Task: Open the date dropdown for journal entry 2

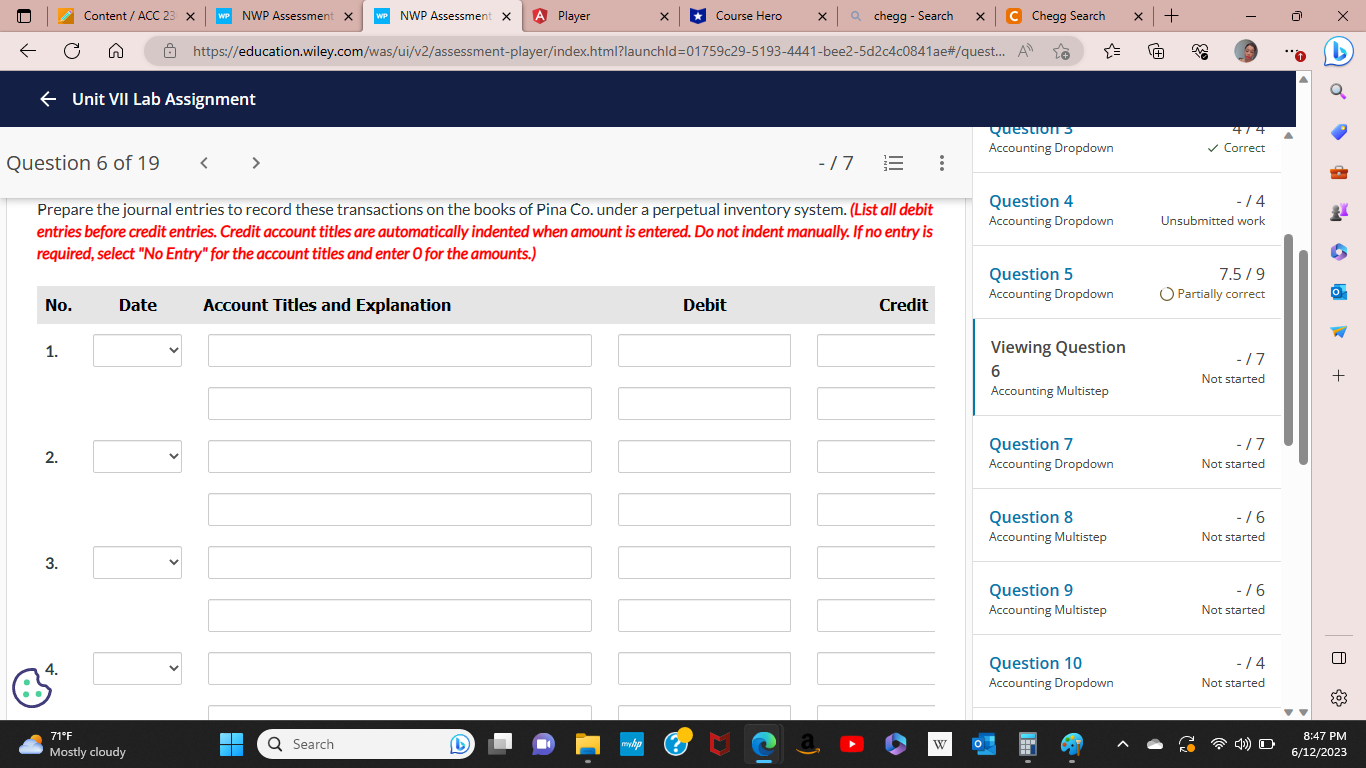Action: point(137,456)
